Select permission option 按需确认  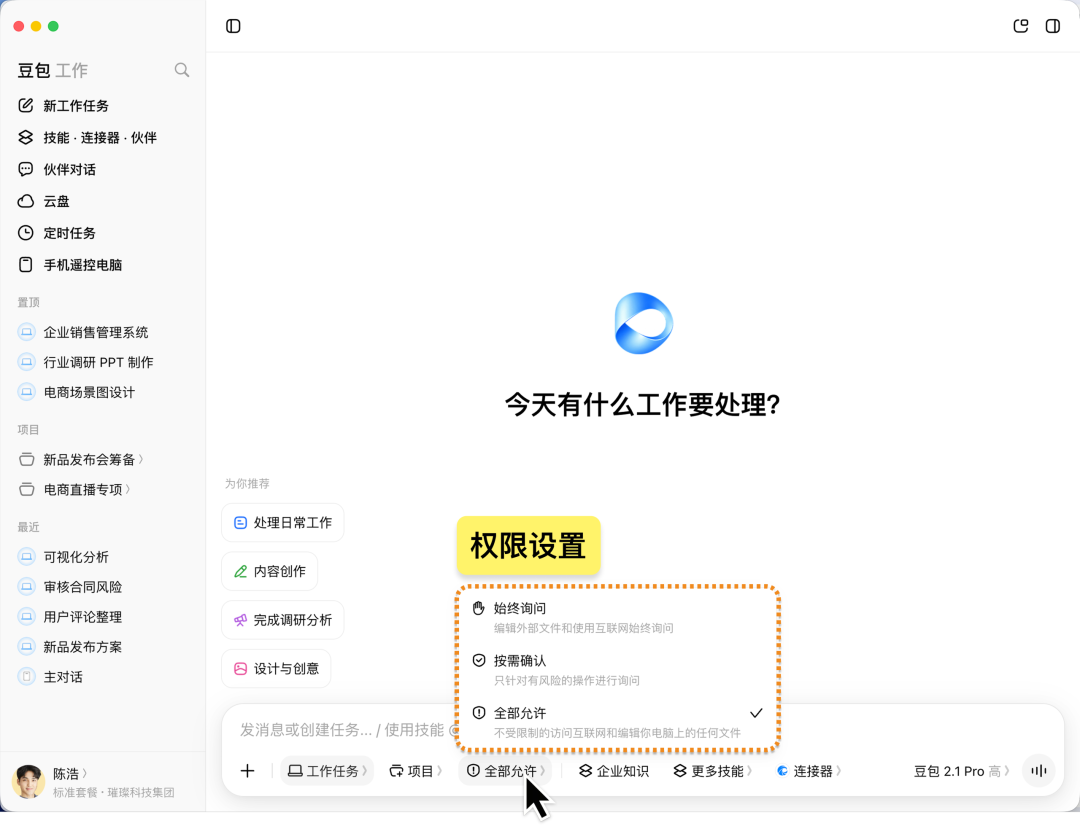coord(617,670)
